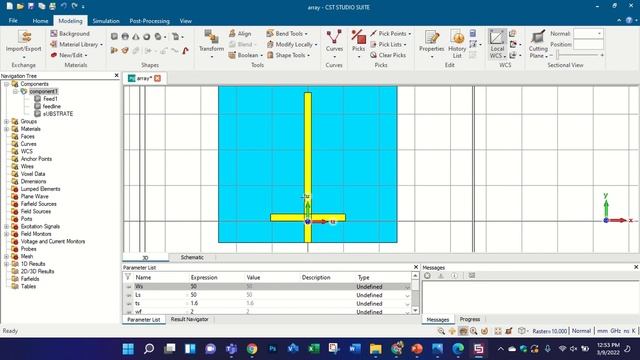The width and height of the screenshot is (640, 360).
Task: Open the Pick Lists dropdown
Action: (x=389, y=44)
